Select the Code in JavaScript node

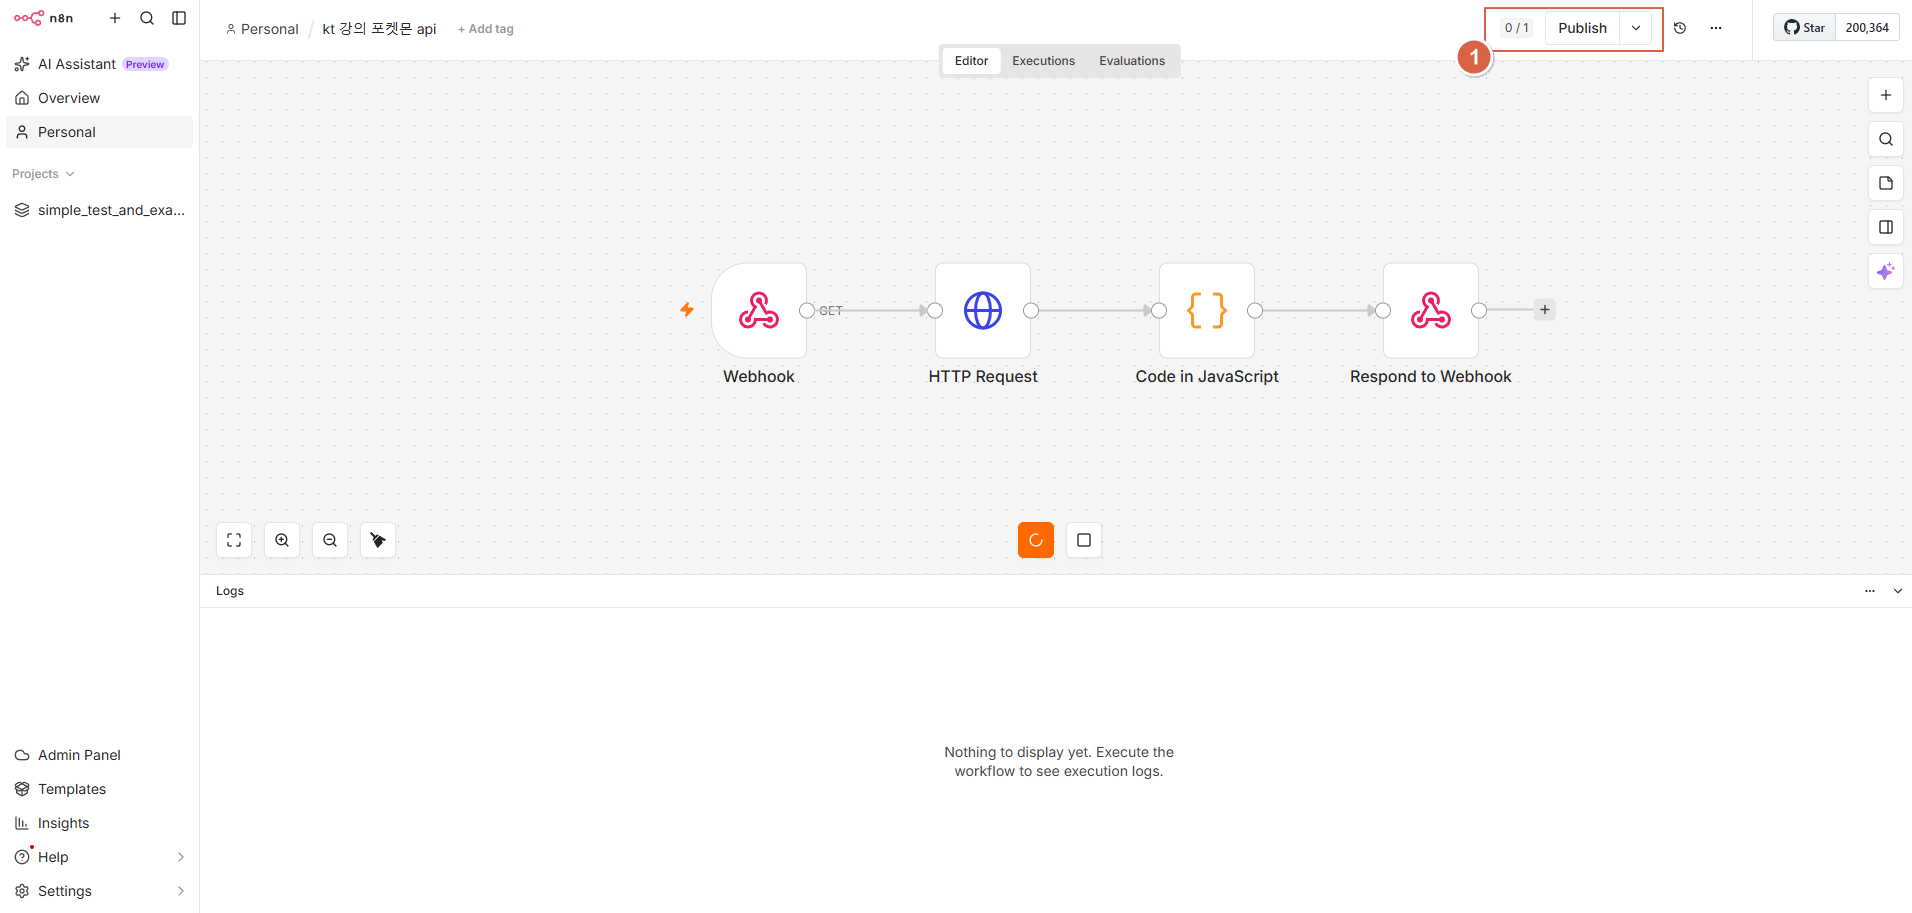click(1207, 310)
